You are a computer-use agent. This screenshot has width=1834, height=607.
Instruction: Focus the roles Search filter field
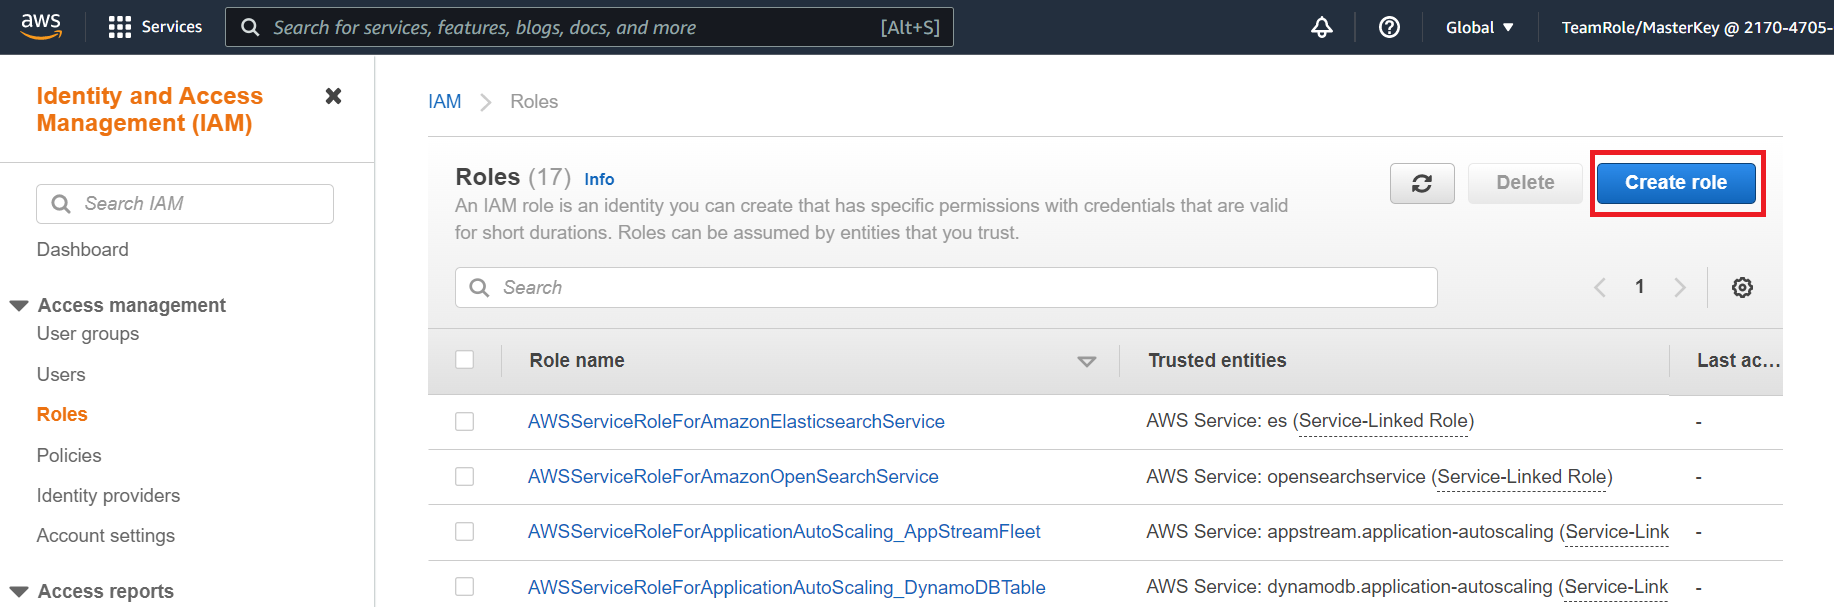(946, 288)
